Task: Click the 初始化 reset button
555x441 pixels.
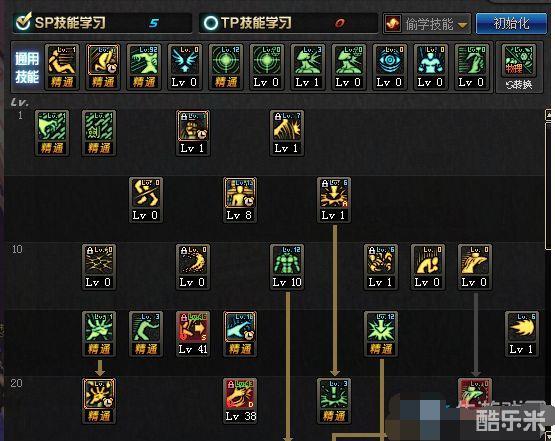Action: tap(511, 23)
